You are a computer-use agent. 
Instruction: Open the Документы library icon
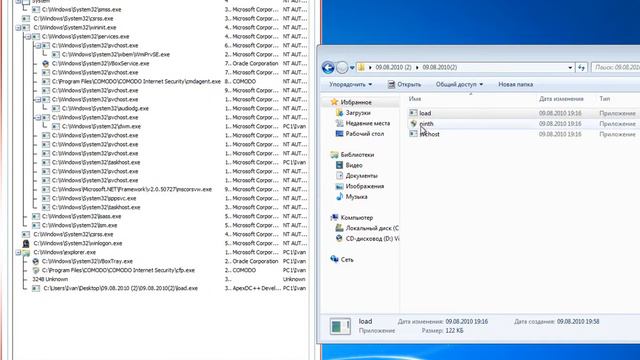[x=339, y=176]
